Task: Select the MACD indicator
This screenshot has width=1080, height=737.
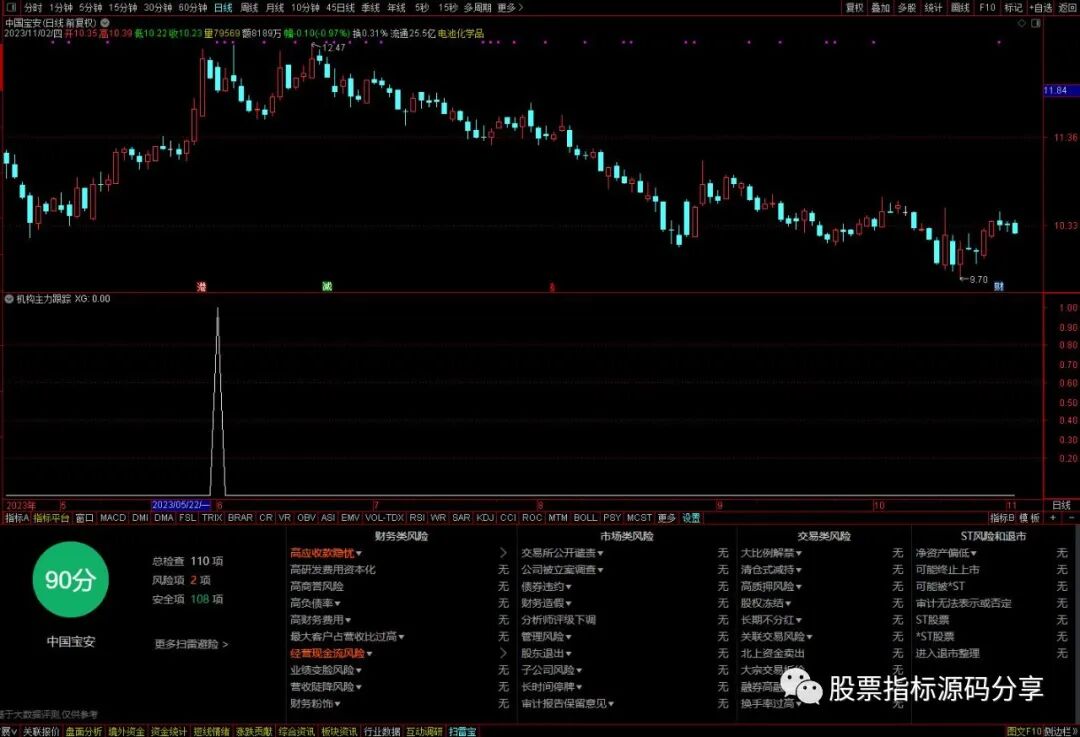Action: coord(113,517)
